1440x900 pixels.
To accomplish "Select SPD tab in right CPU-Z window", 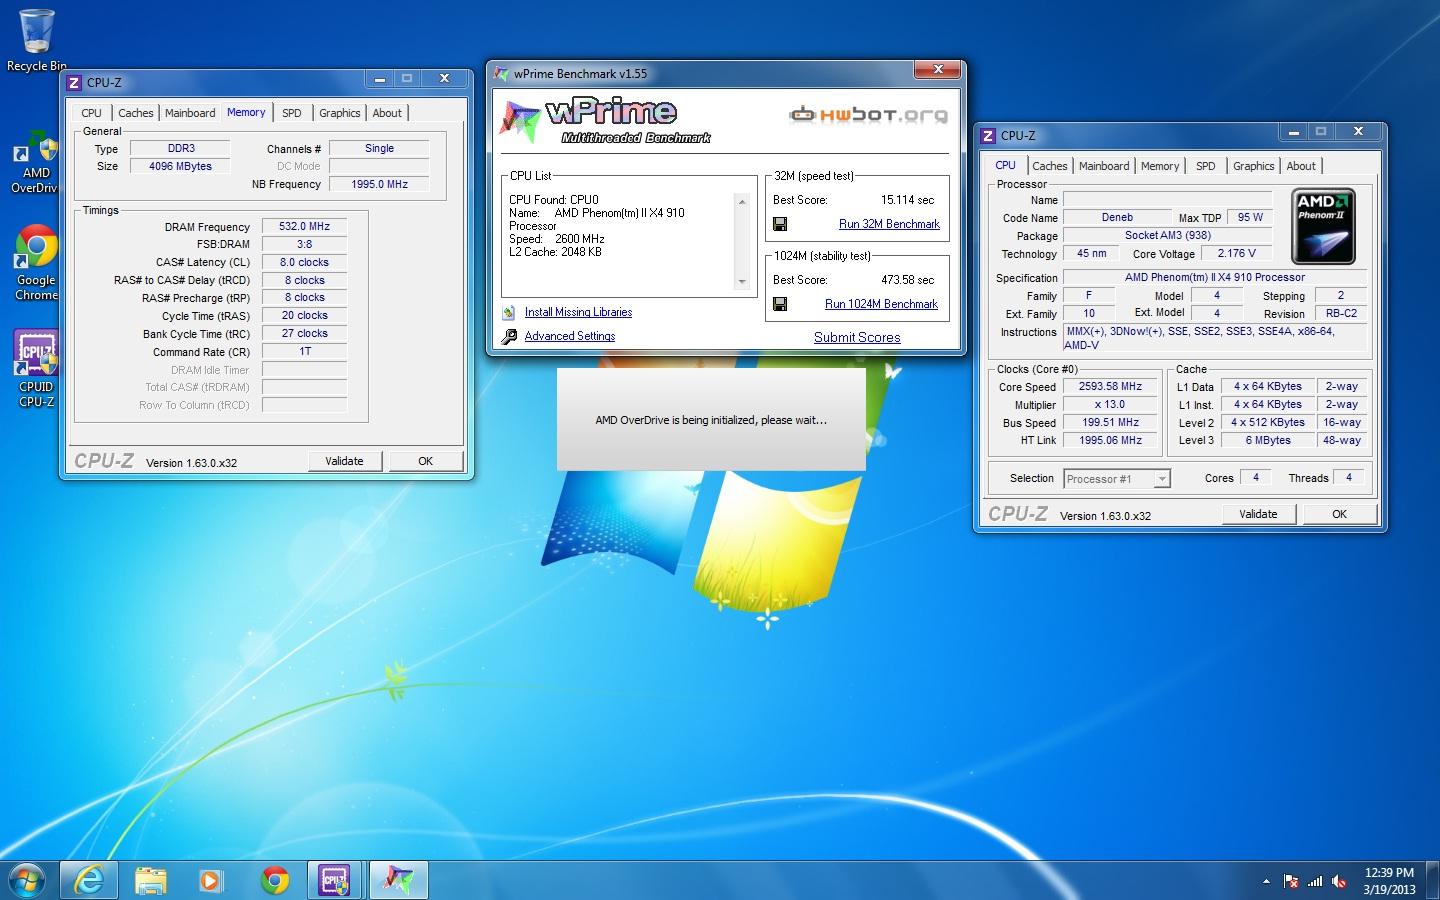I will (1206, 166).
